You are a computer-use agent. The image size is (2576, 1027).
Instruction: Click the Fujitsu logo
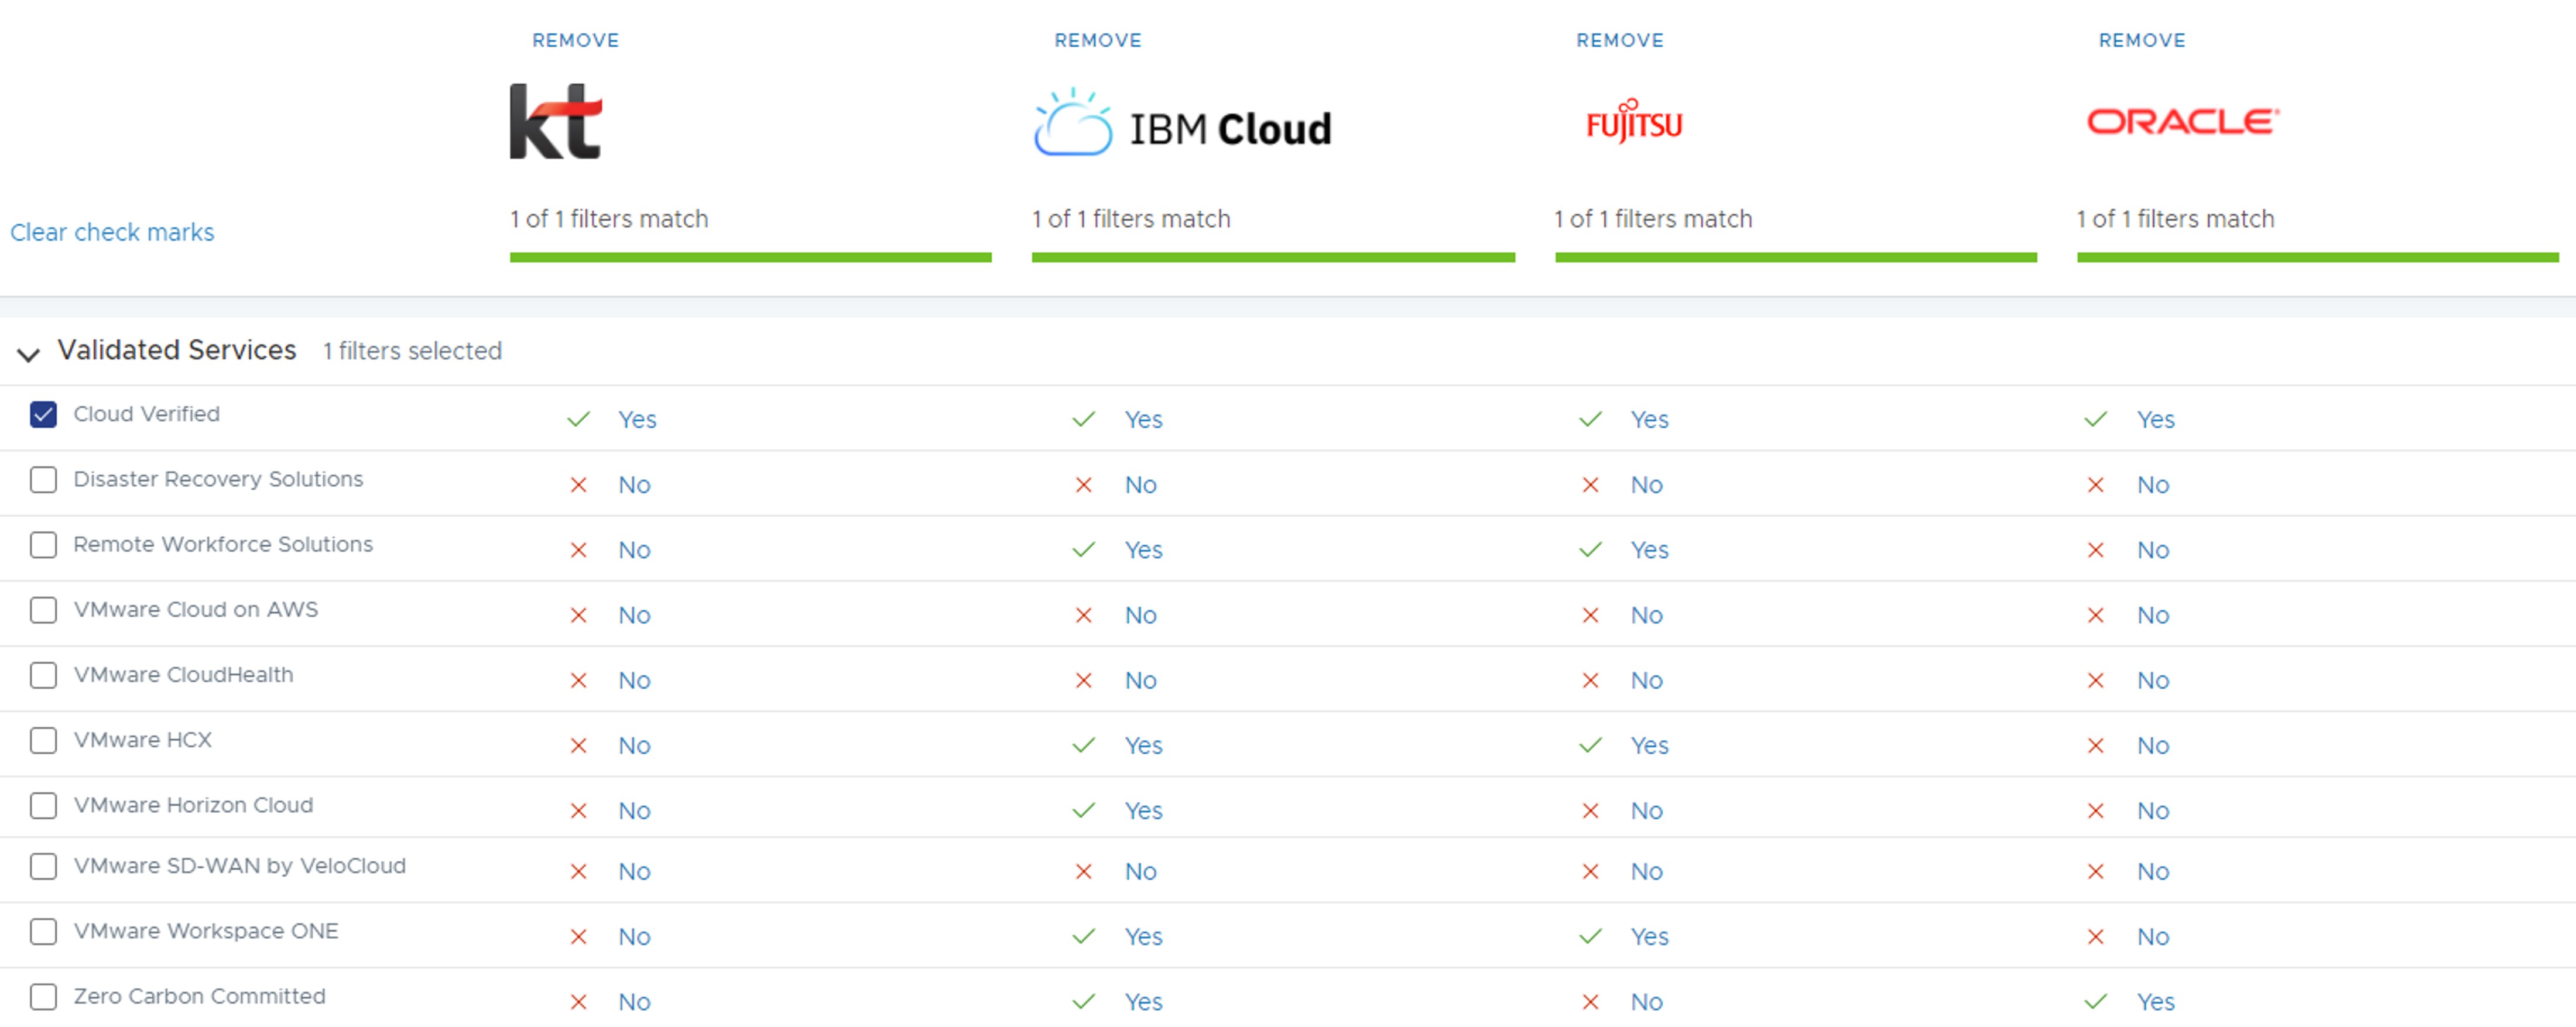point(1634,122)
